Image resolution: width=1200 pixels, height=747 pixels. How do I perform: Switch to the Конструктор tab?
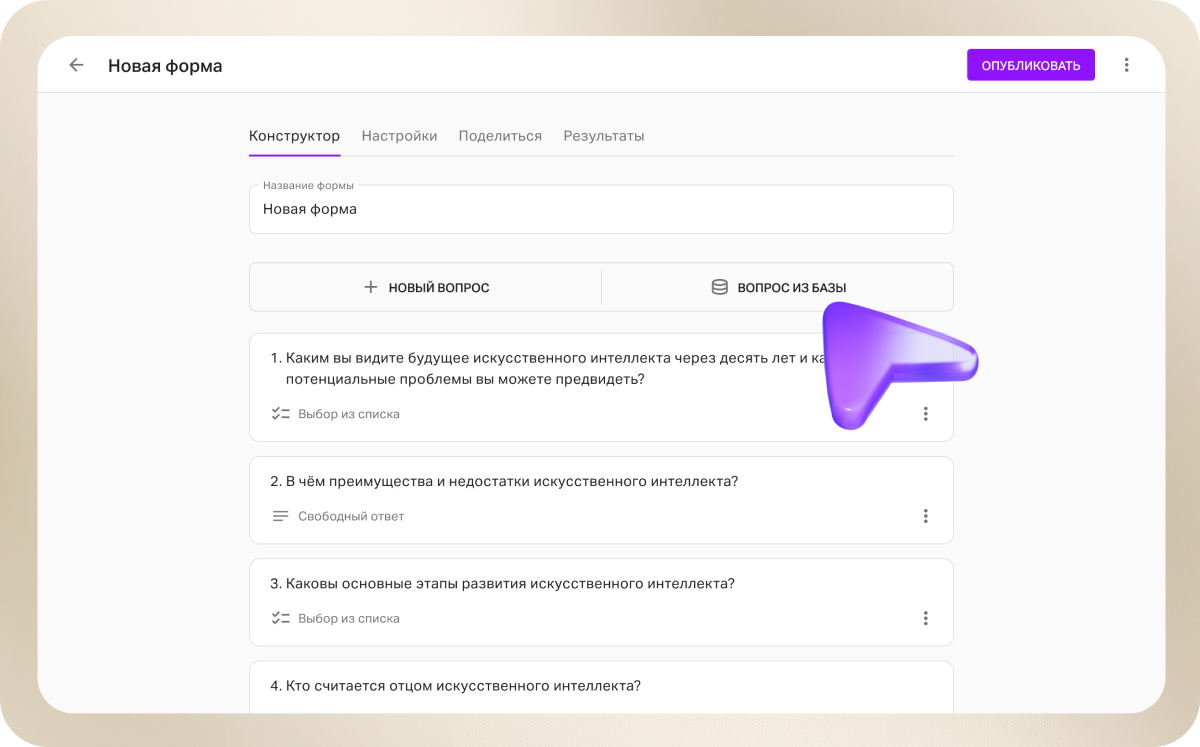(x=294, y=136)
